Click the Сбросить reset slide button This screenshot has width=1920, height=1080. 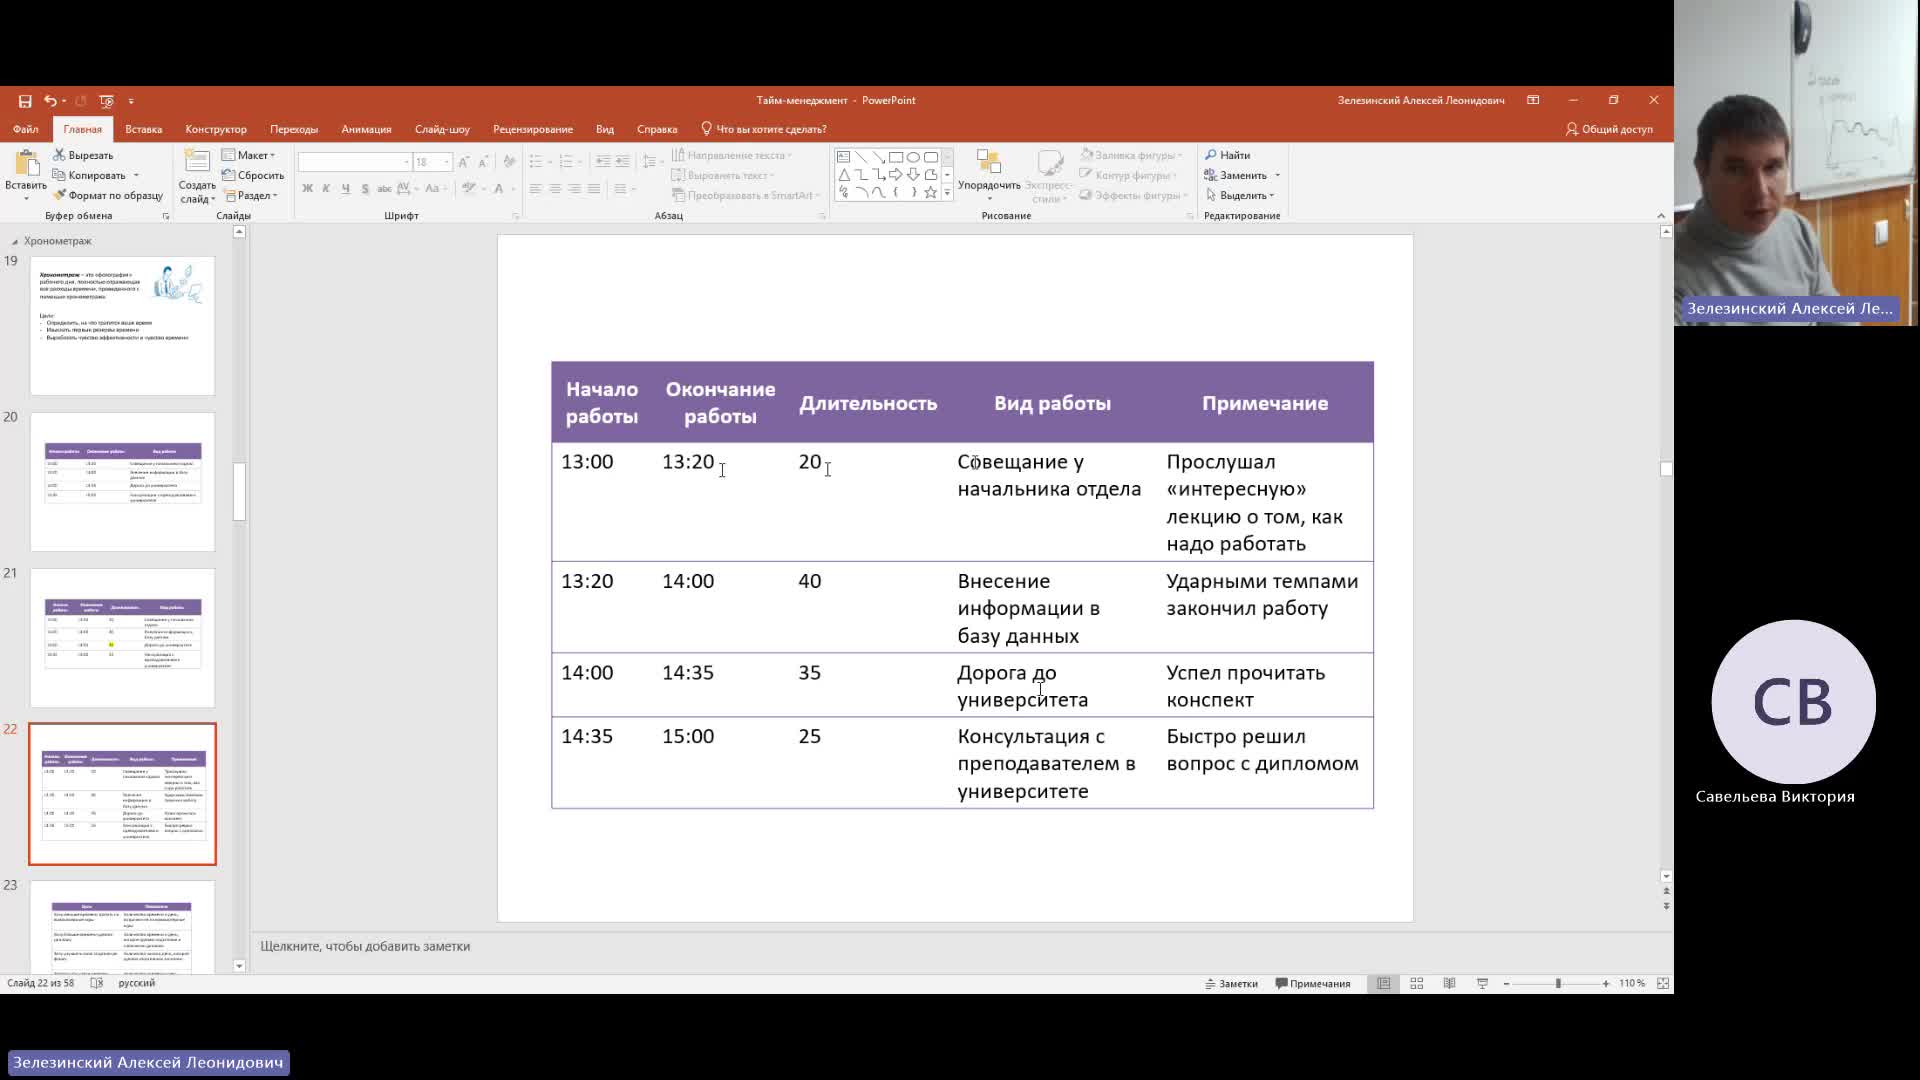pos(253,175)
